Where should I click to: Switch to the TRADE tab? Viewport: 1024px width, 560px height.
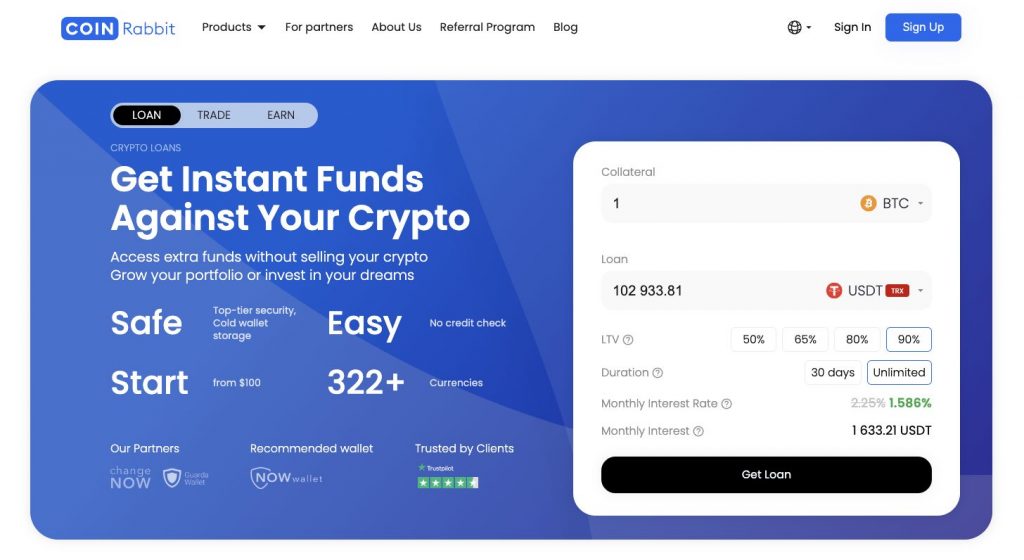pos(214,116)
